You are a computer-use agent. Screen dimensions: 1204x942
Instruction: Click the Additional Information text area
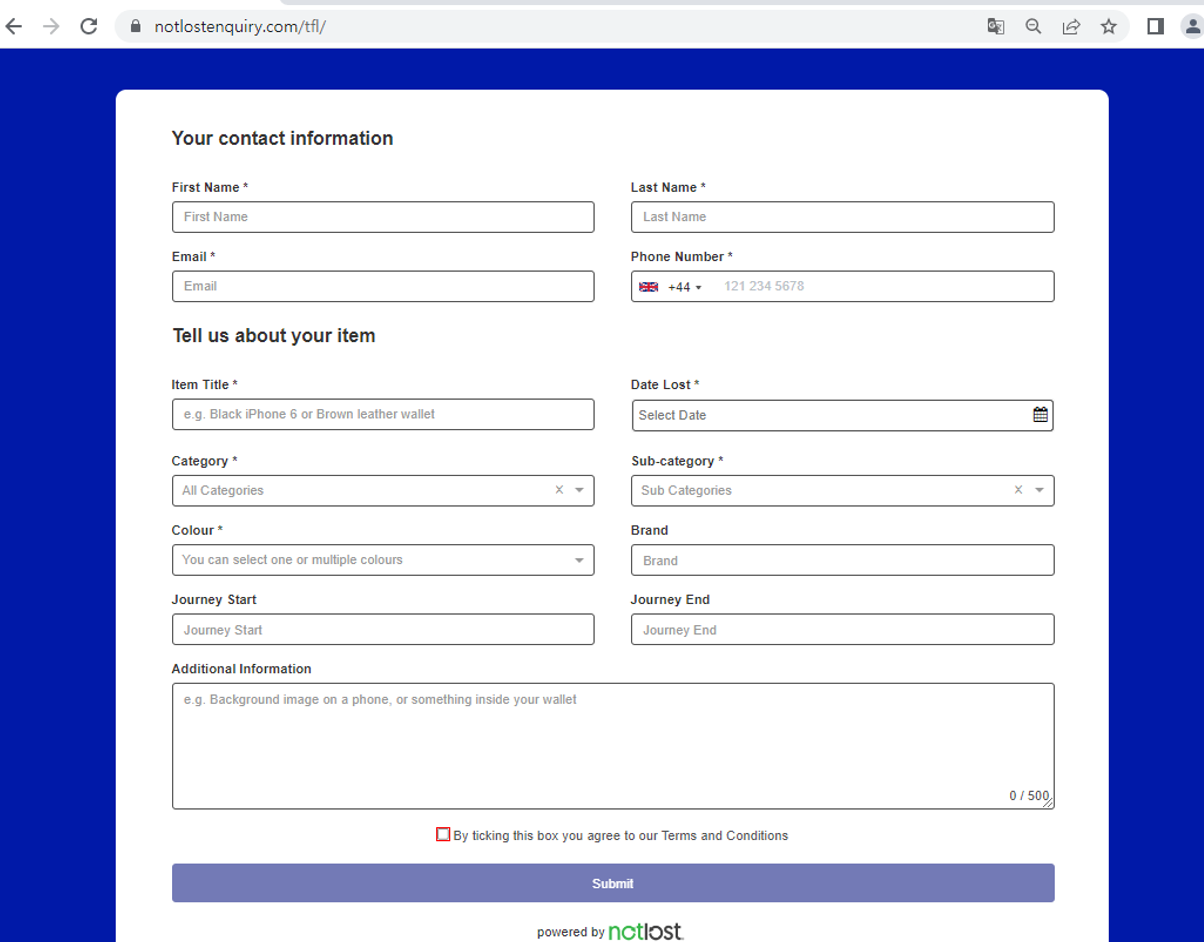(613, 746)
